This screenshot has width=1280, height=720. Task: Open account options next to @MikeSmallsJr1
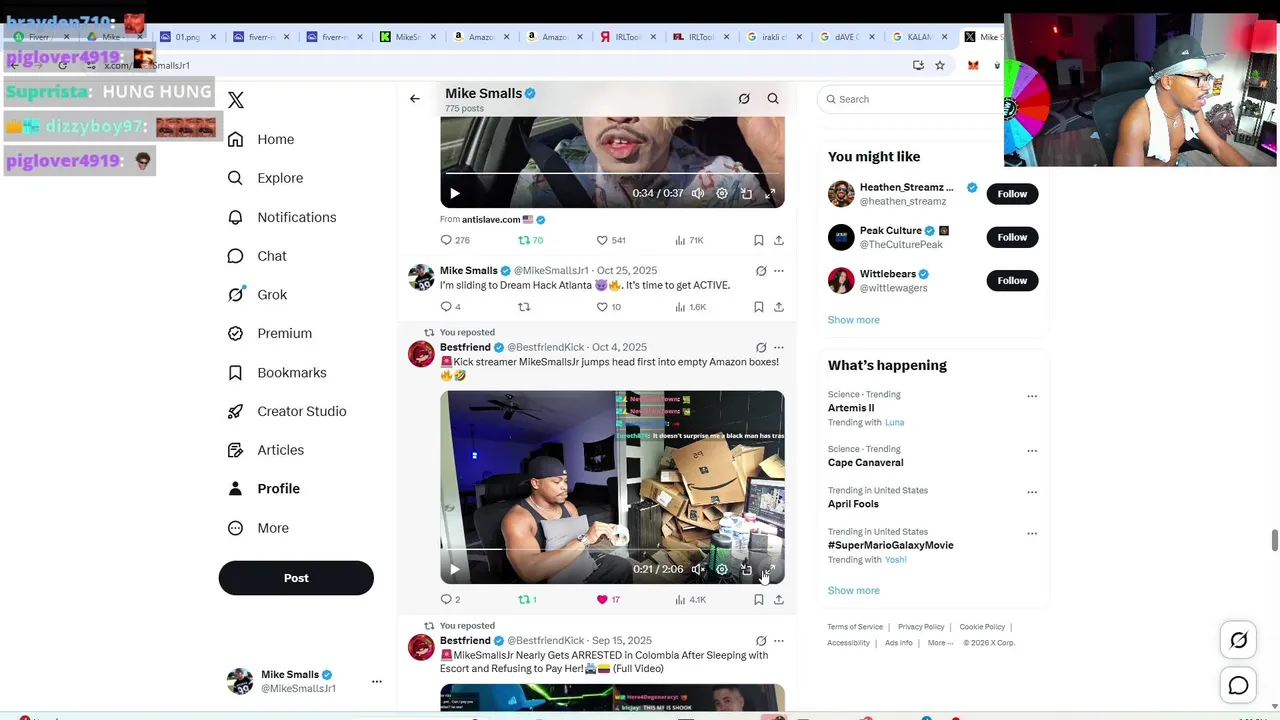tap(377, 681)
